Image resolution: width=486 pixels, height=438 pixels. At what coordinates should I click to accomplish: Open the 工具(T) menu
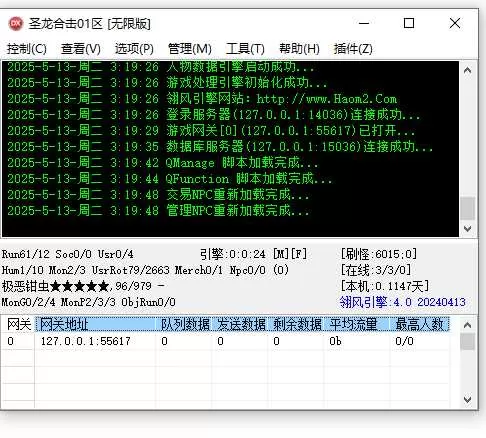click(x=245, y=49)
